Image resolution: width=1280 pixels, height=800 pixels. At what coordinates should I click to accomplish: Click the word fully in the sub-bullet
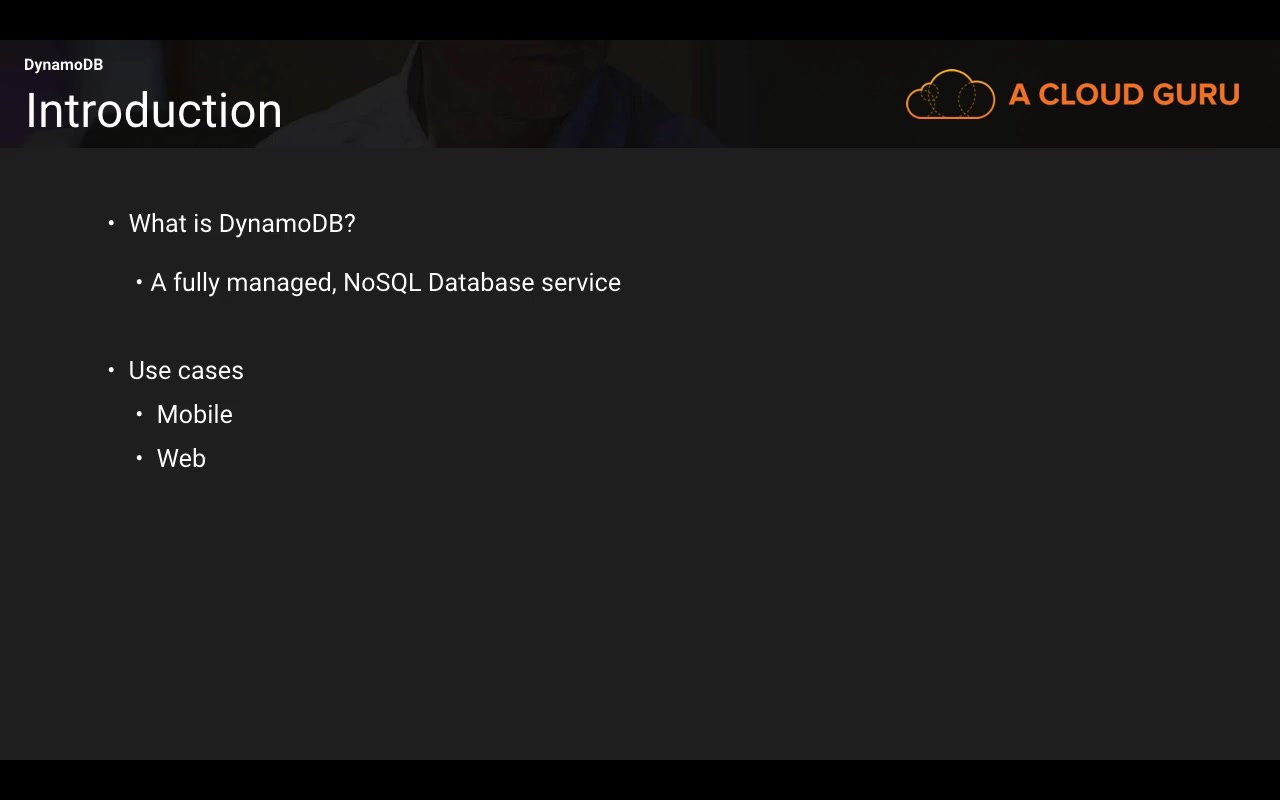(x=196, y=284)
